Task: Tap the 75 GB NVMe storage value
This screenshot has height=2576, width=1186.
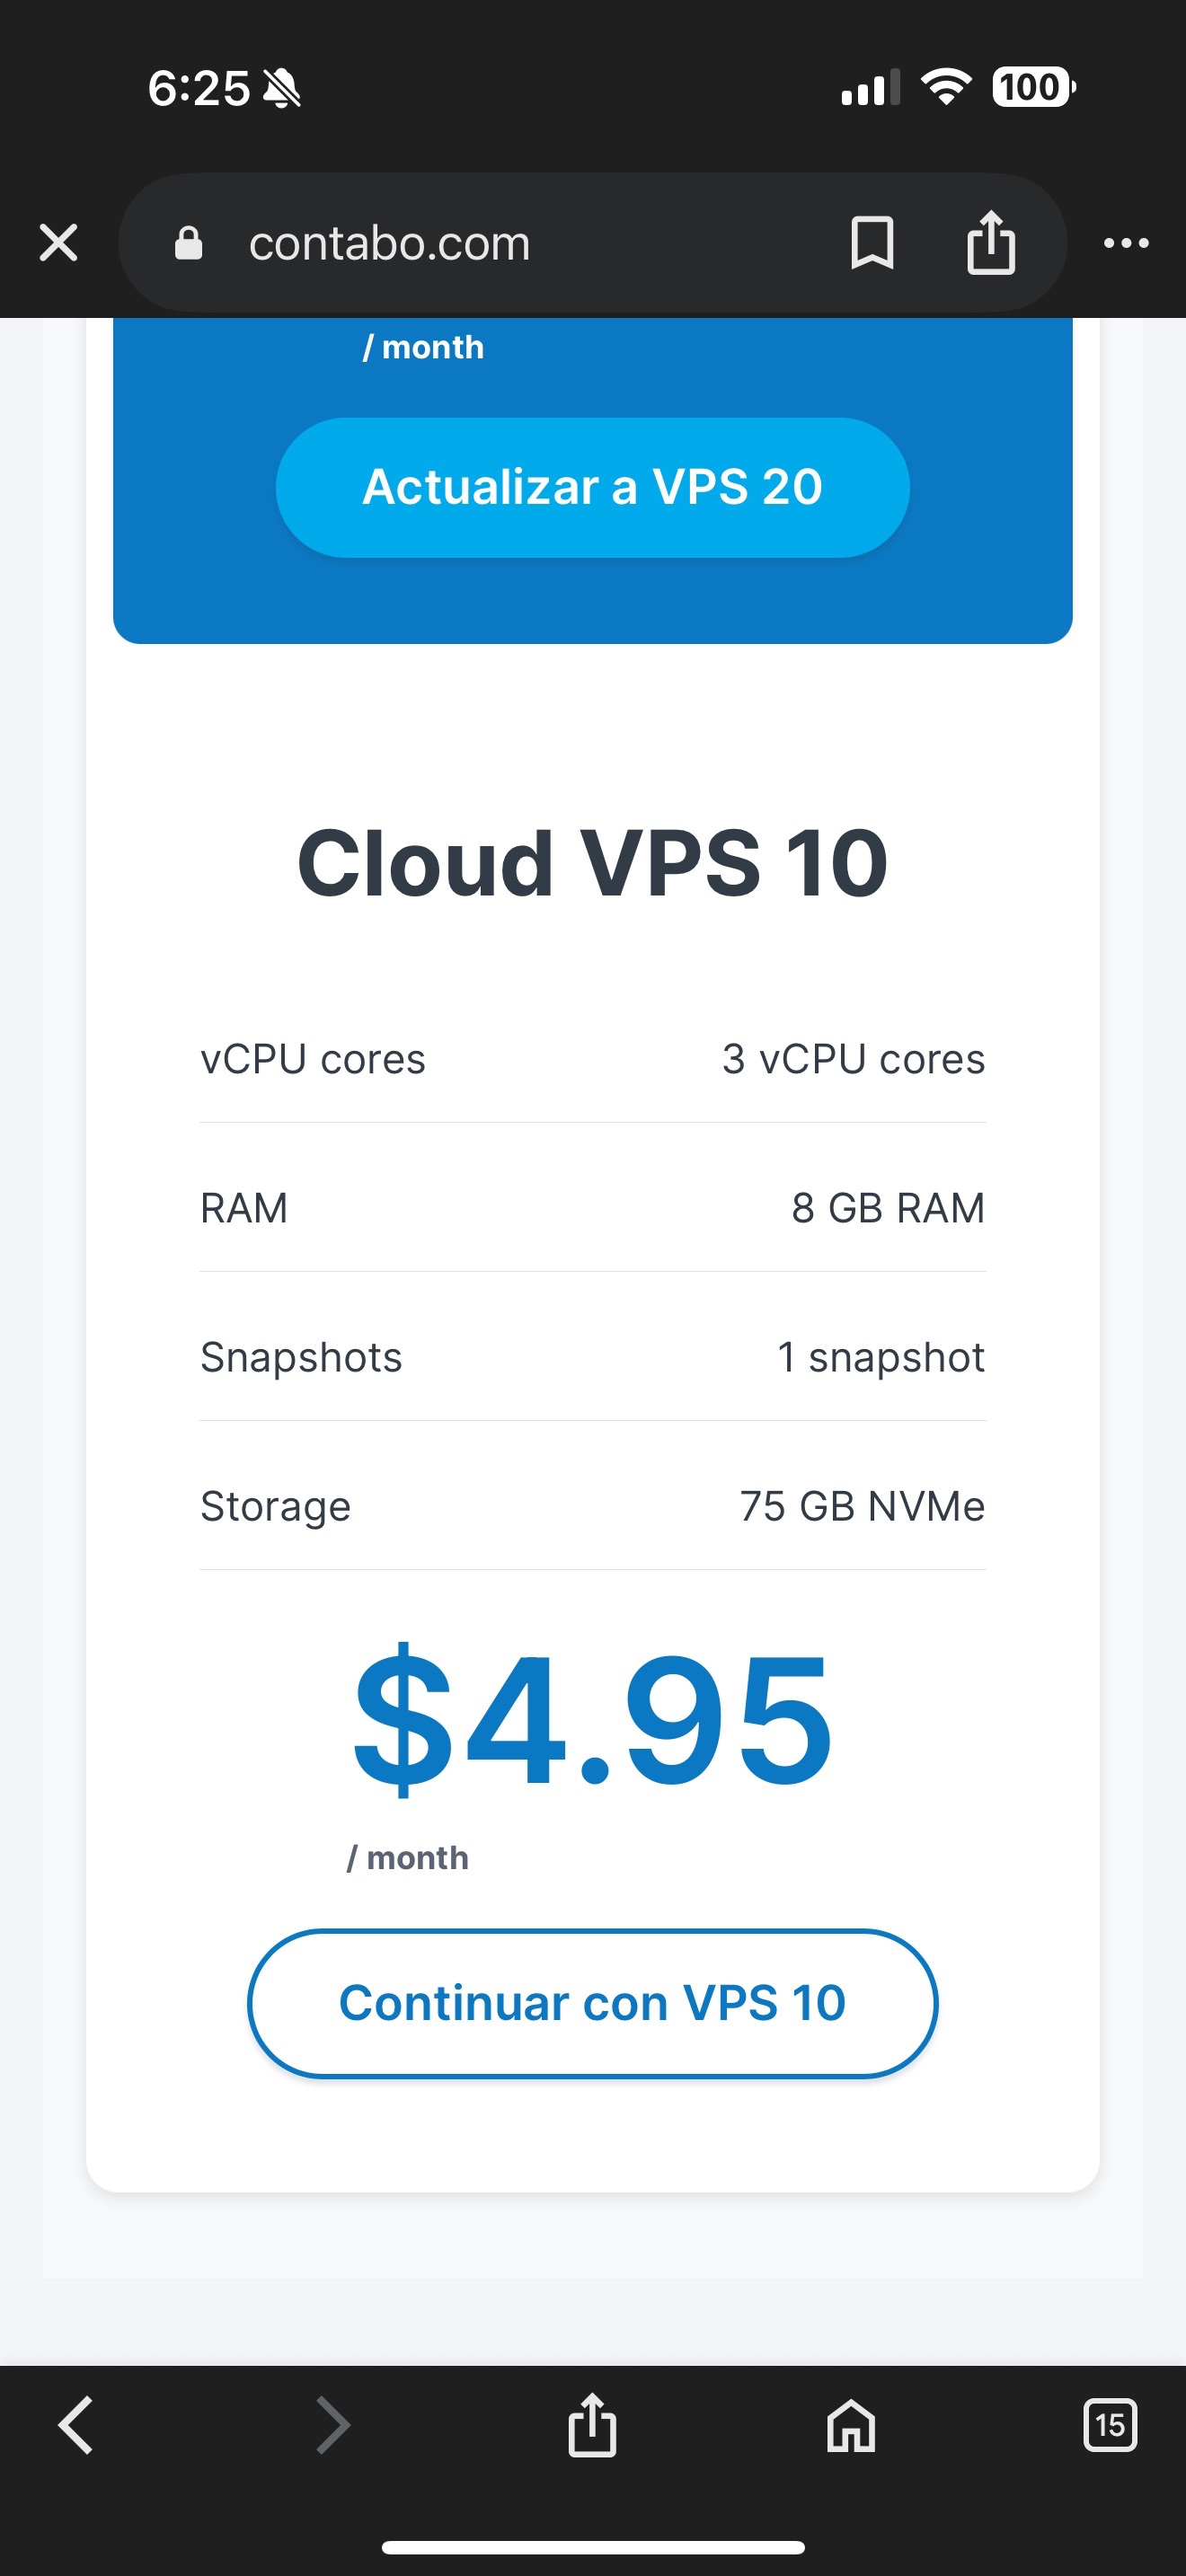Action: 862,1506
